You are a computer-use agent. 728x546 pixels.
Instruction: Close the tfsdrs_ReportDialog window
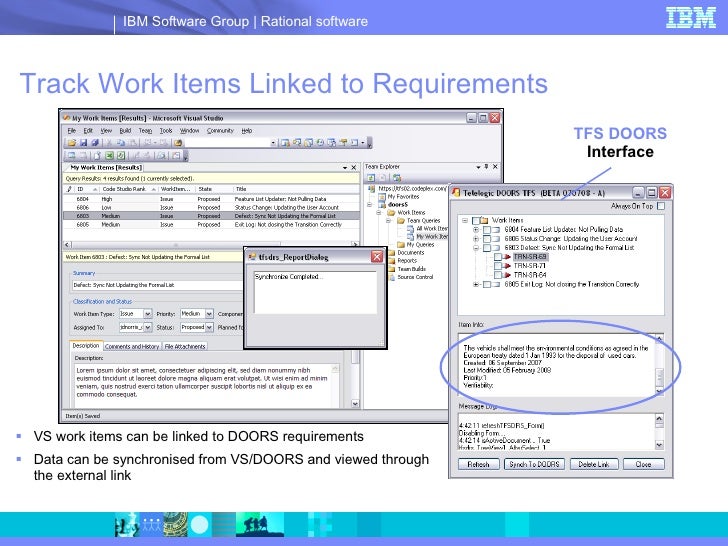(377, 257)
